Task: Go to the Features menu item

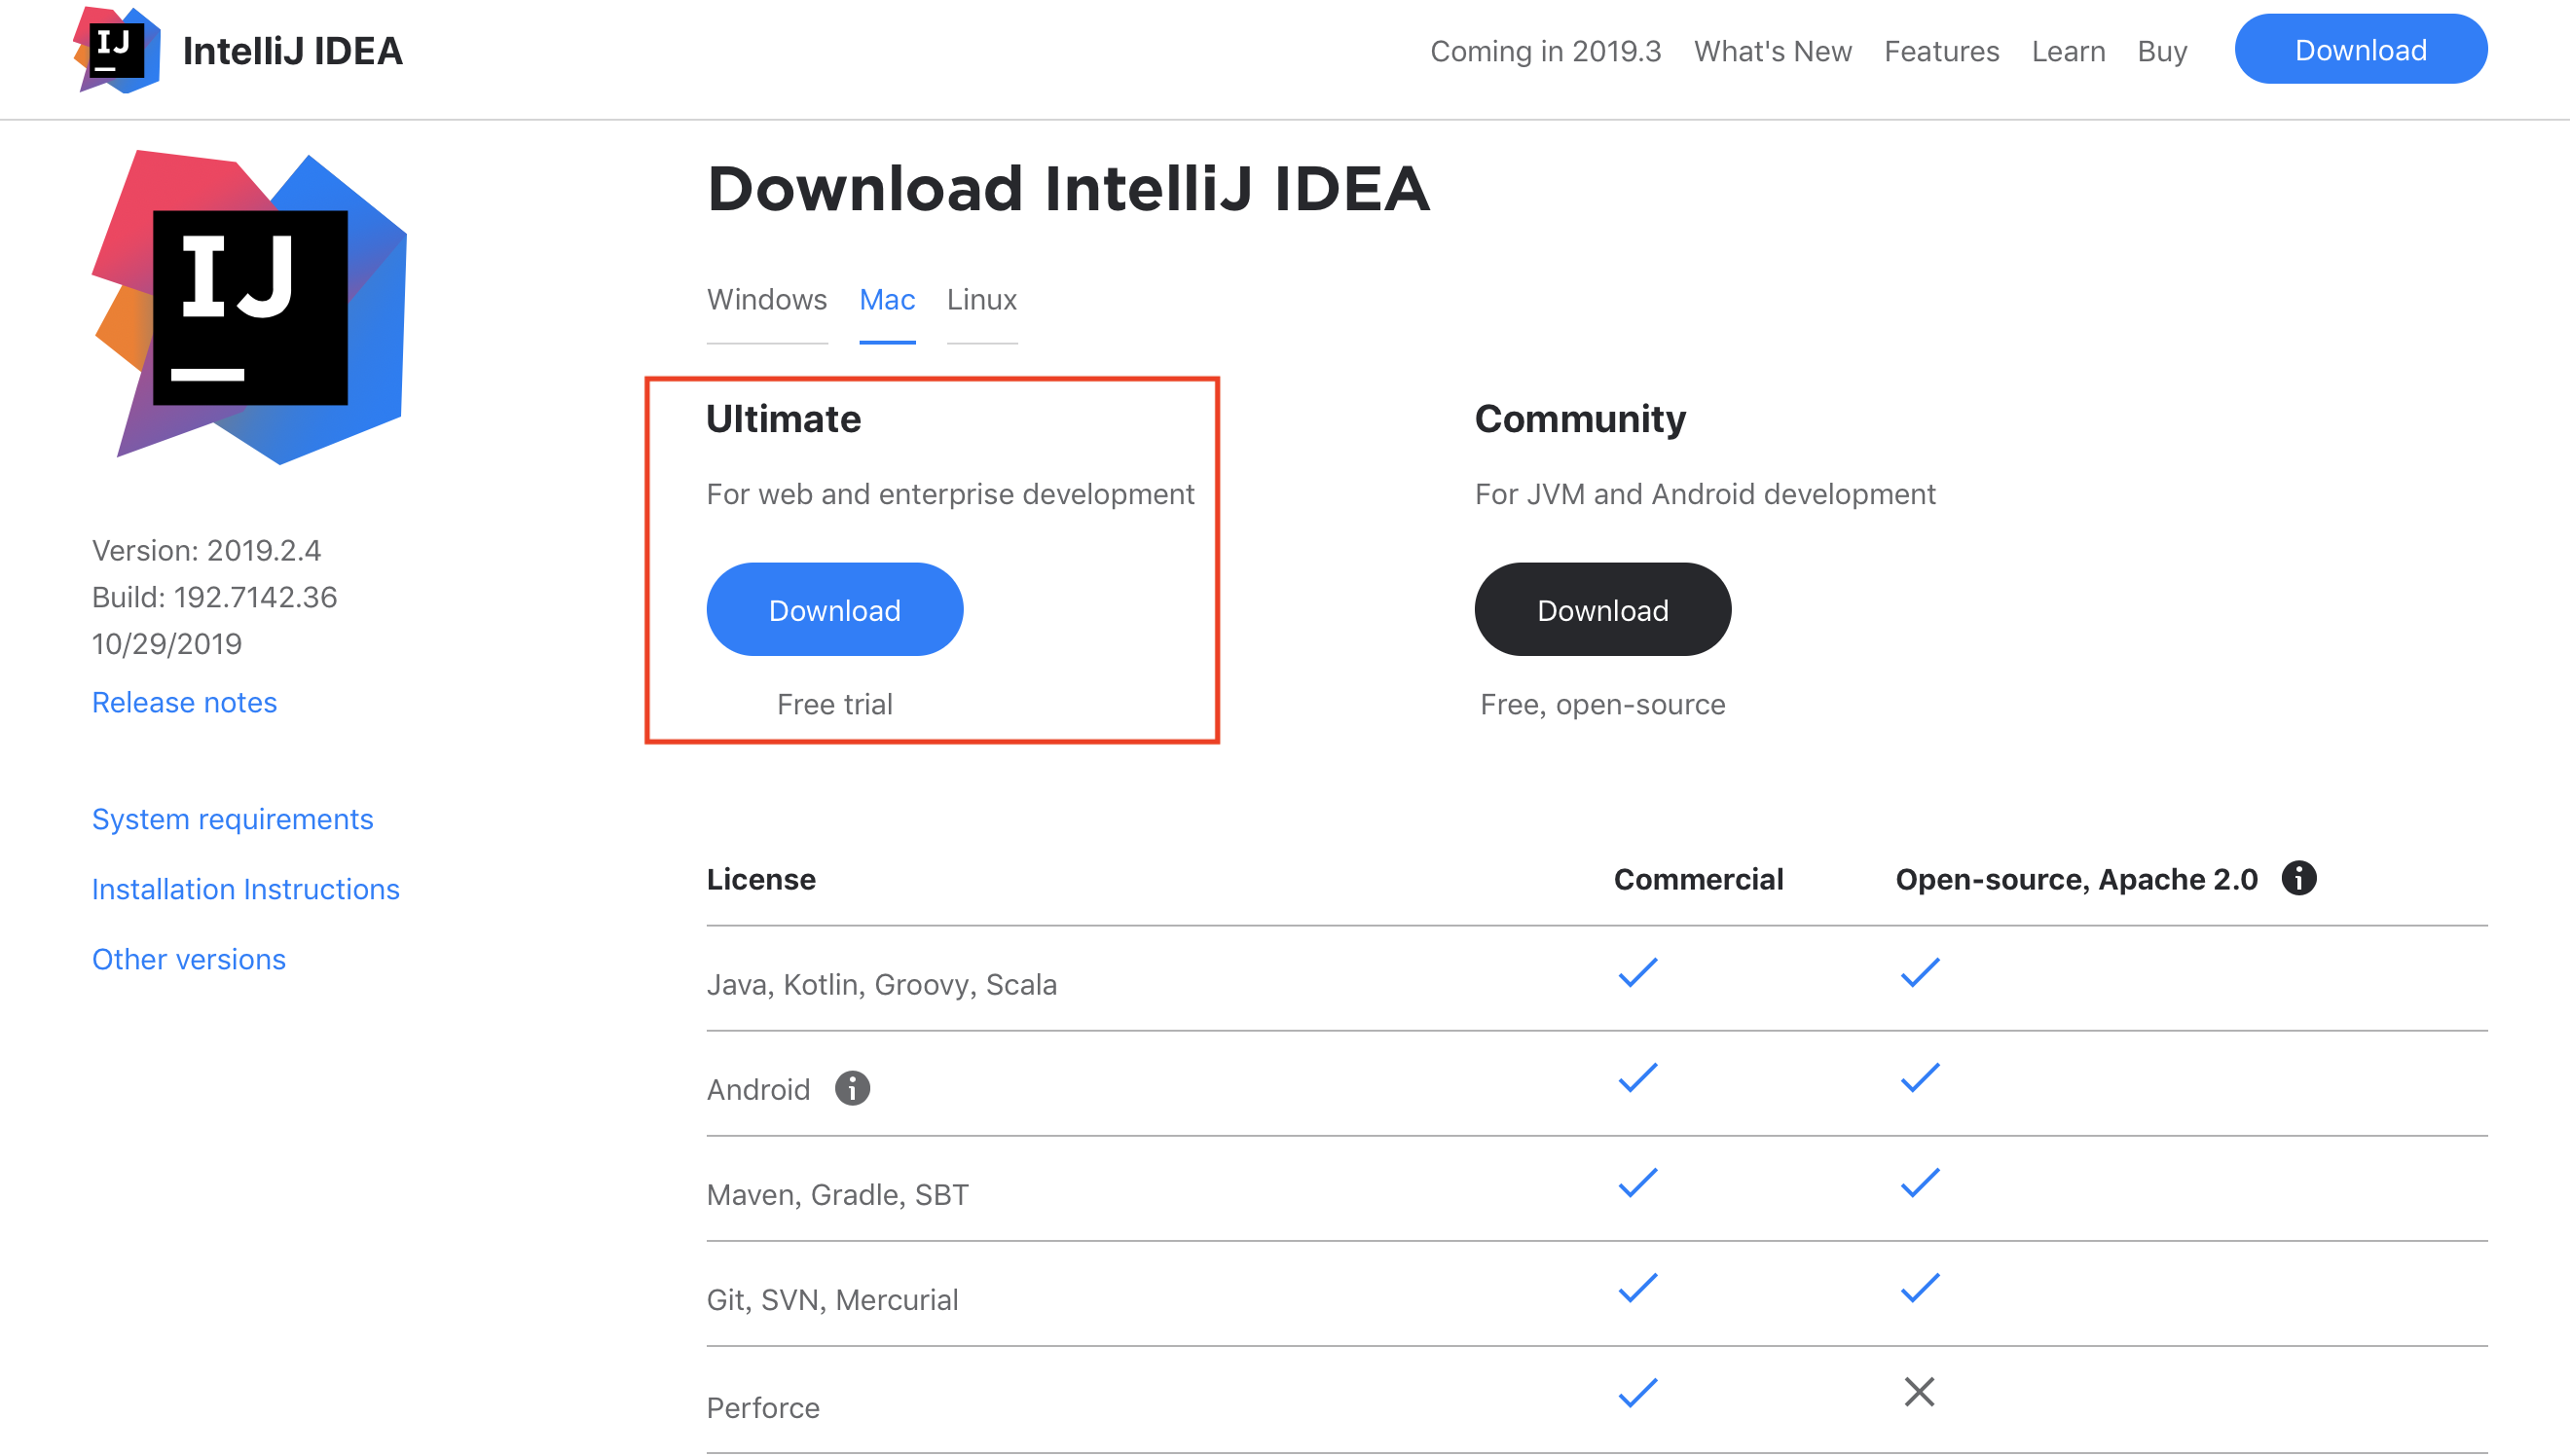Action: click(x=1940, y=51)
